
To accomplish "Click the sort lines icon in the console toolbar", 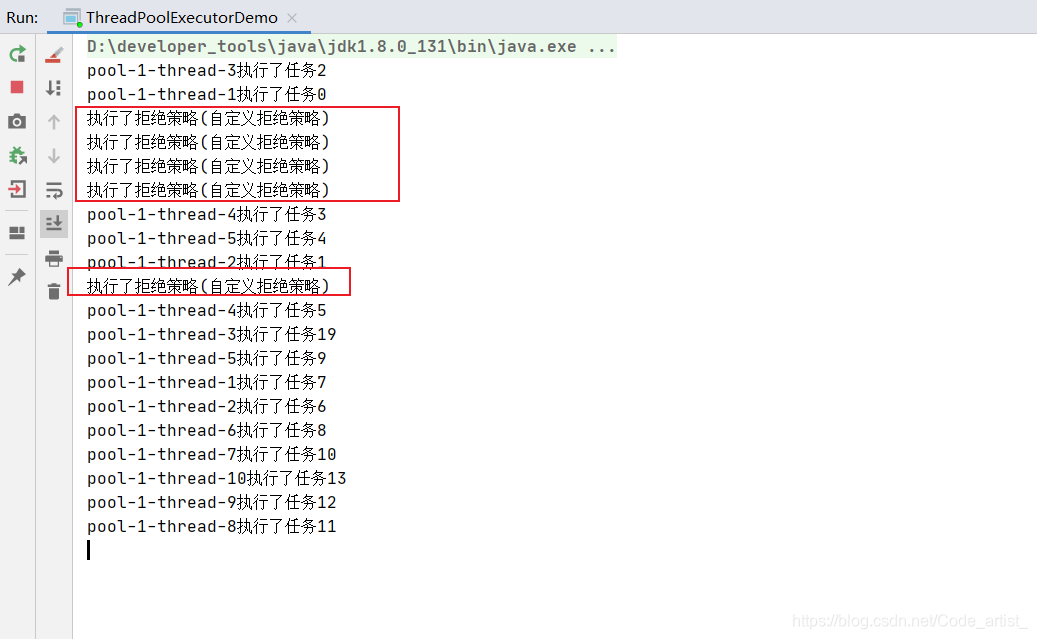I will click(54, 88).
